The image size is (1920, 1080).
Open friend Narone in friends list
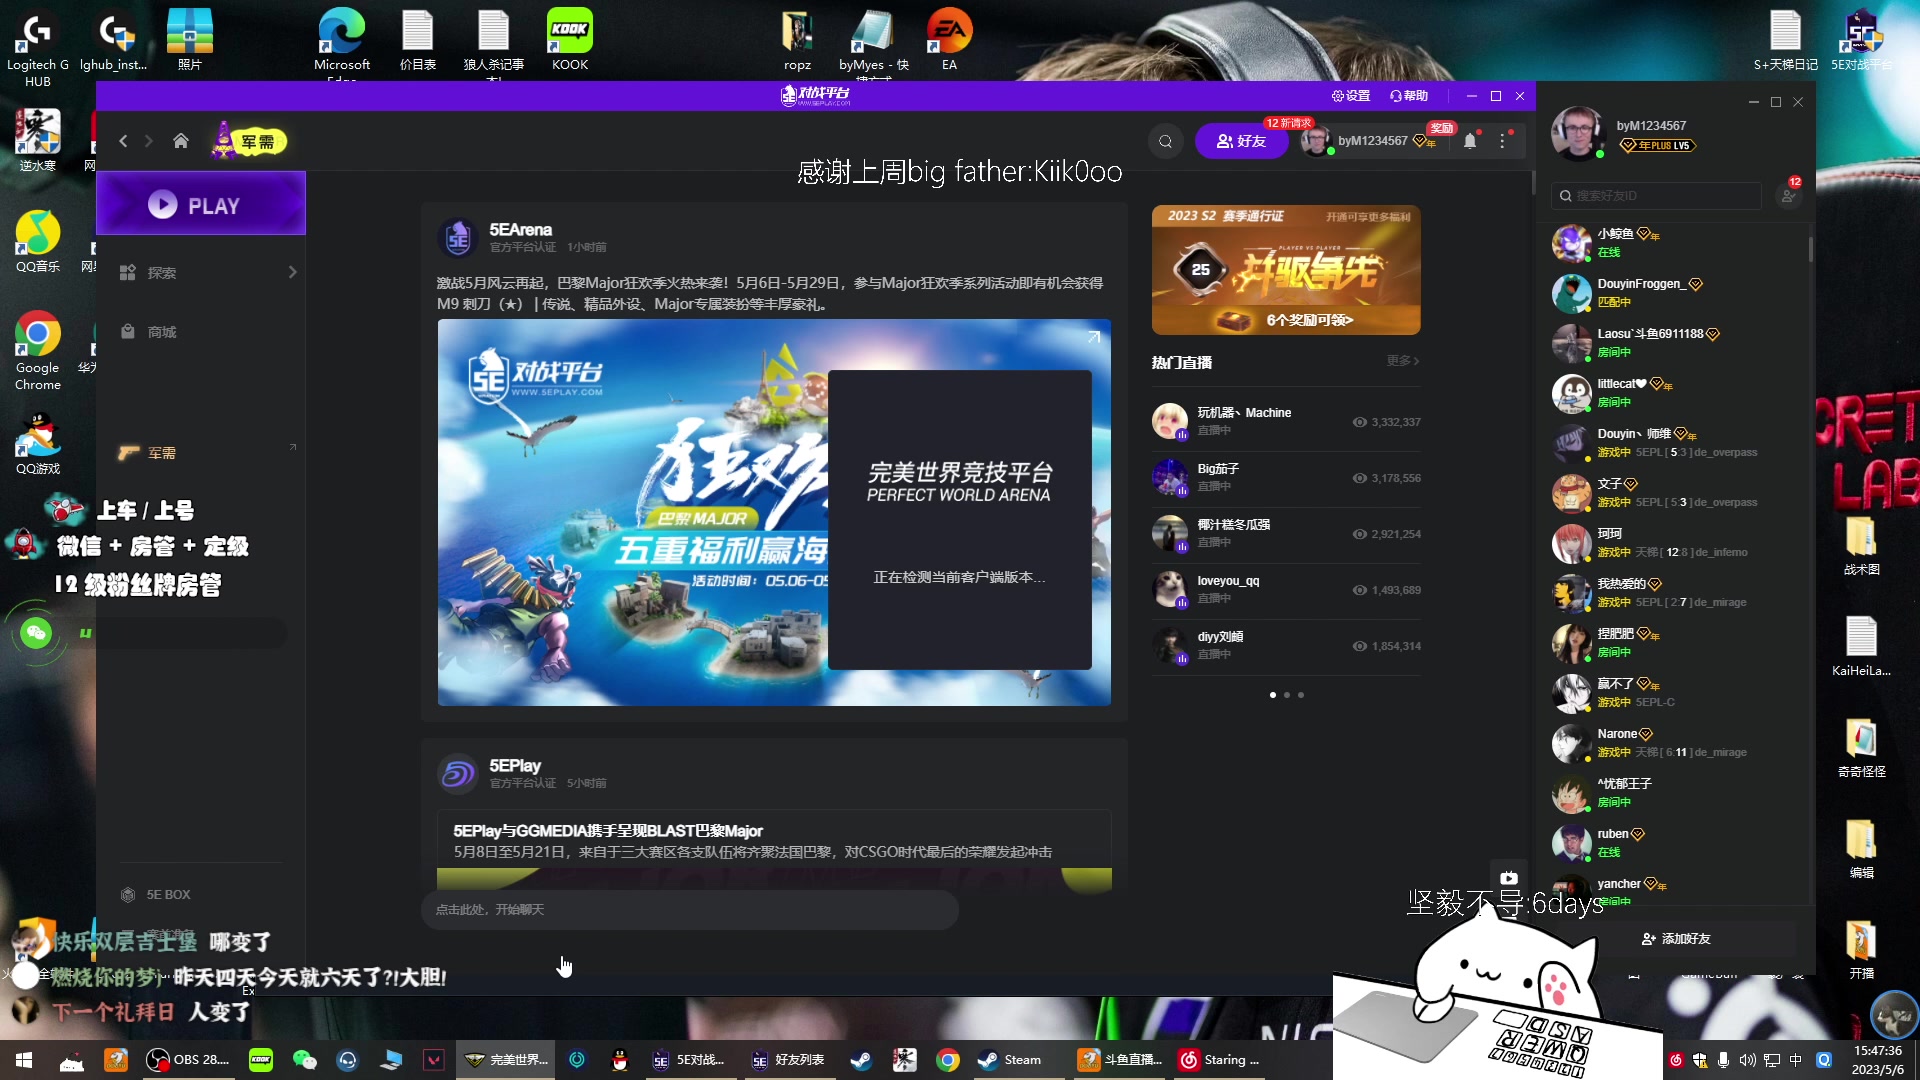point(1678,743)
